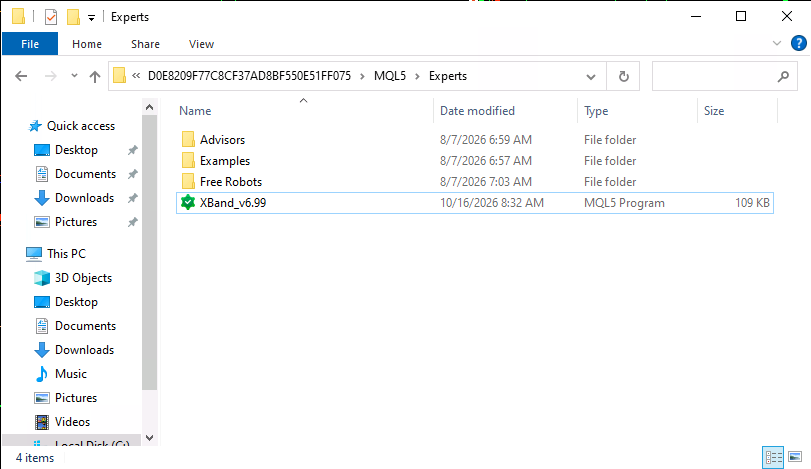Refresh the Experts folder view
This screenshot has width=811, height=469.
[x=623, y=77]
